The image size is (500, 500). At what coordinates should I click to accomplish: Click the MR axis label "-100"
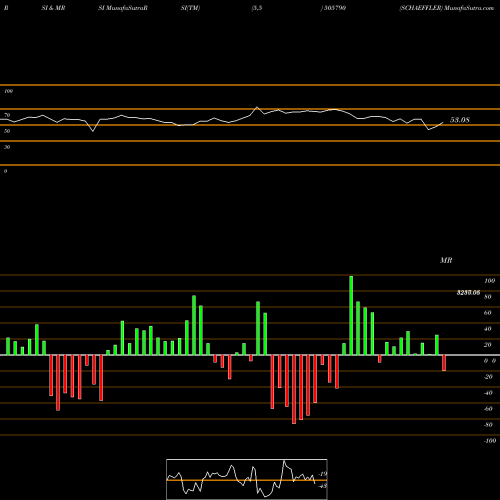pos(490,441)
